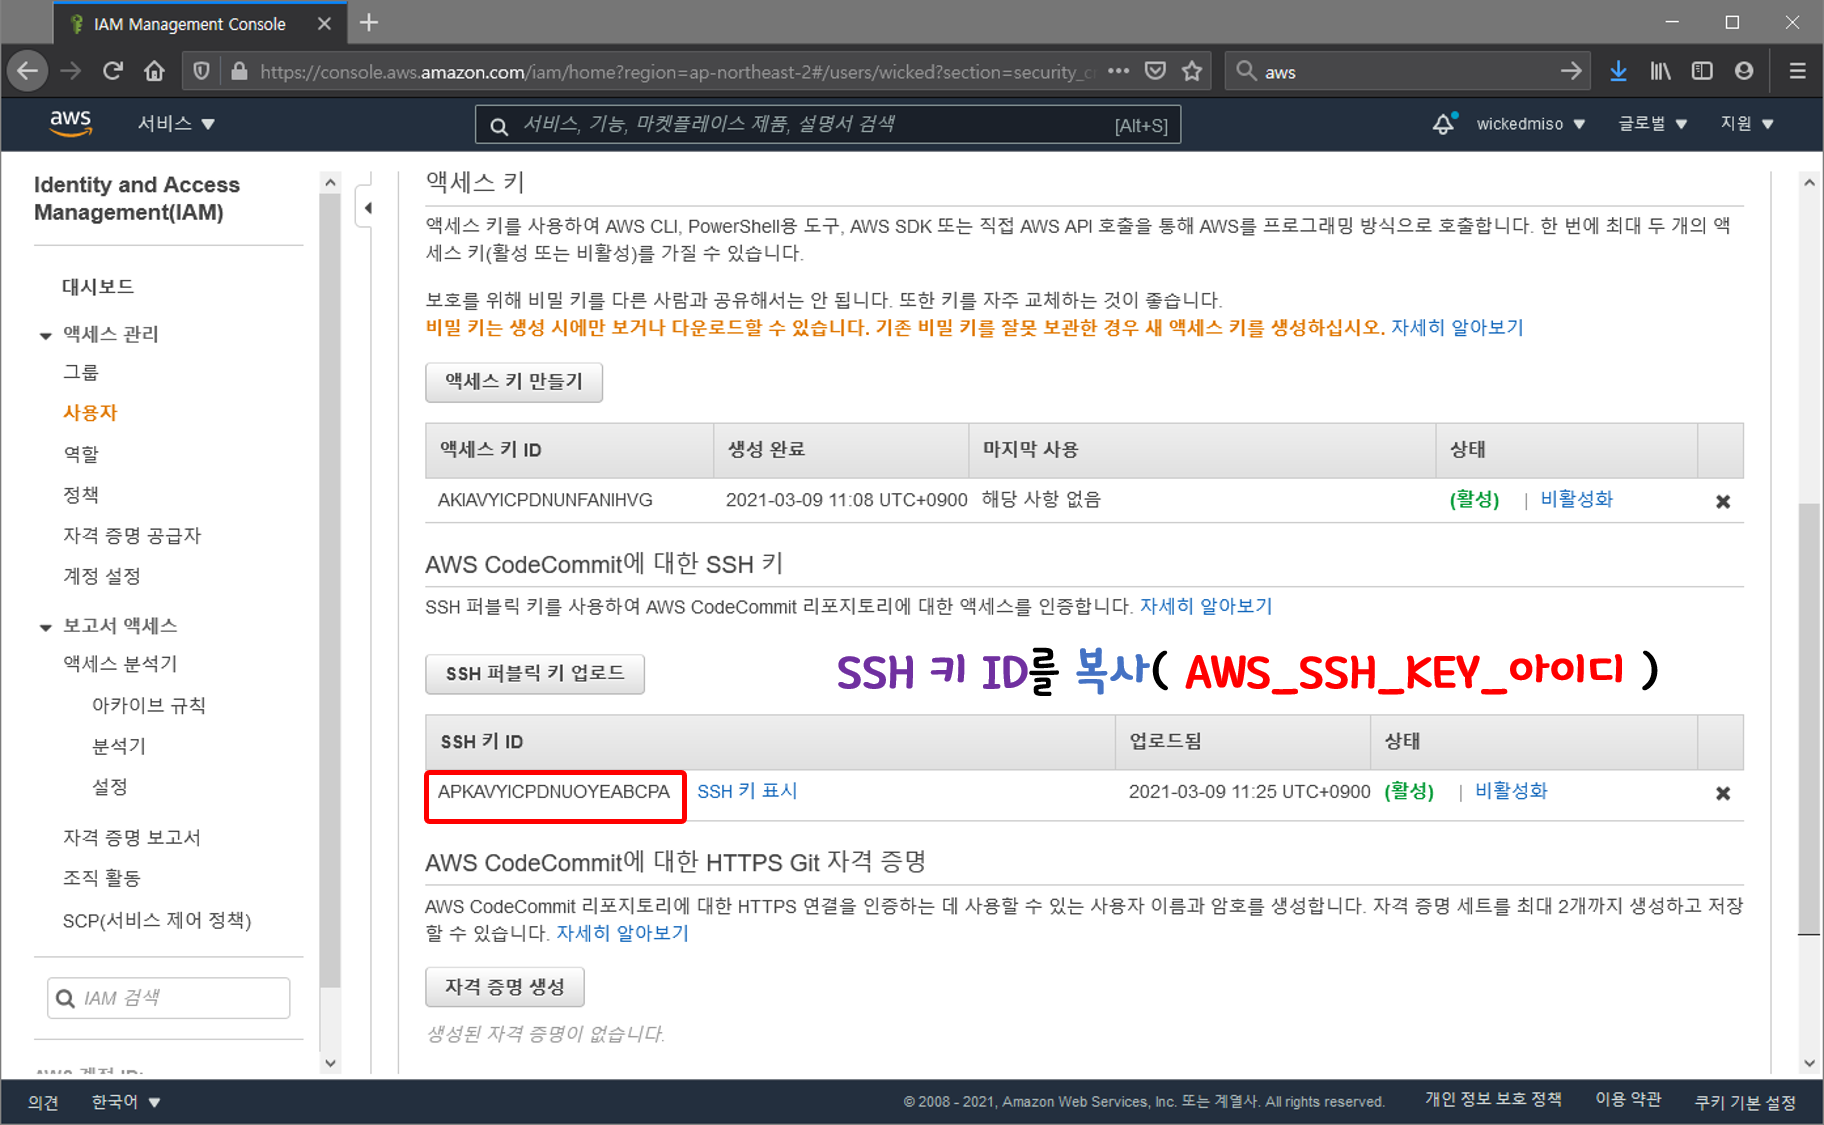Open 정책 in the sidebar
This screenshot has width=1824, height=1125.
pos(81,495)
